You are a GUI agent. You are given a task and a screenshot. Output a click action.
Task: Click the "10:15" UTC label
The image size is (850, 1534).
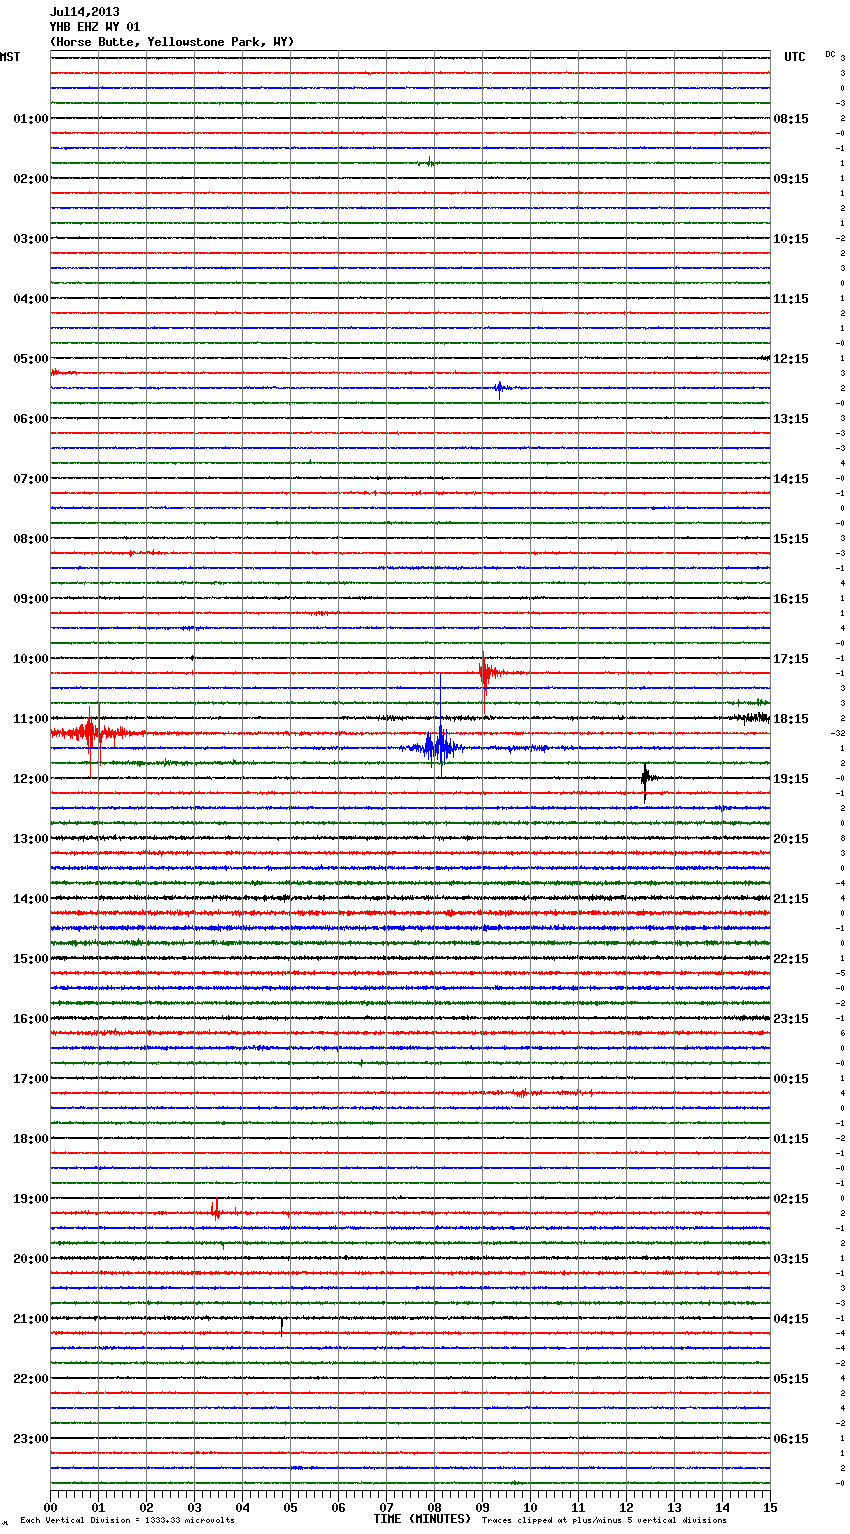click(791, 239)
